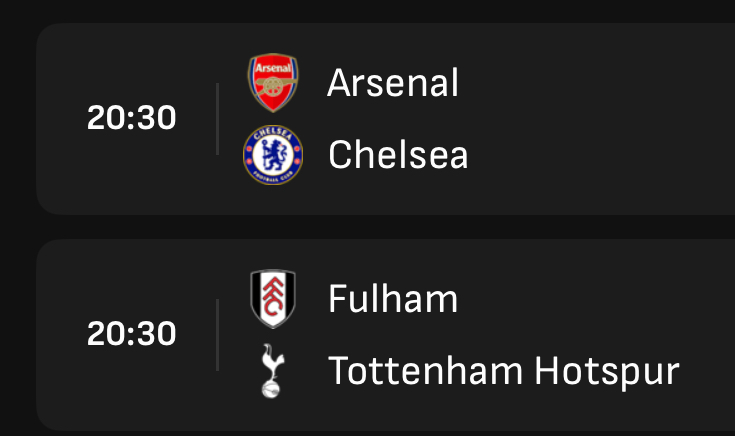Click the red FFC letters on Fulham's crest
735x436 pixels.
click(x=273, y=297)
